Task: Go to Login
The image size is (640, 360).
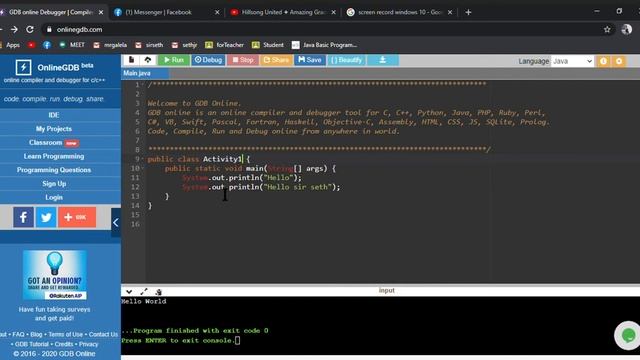Action: point(54,198)
